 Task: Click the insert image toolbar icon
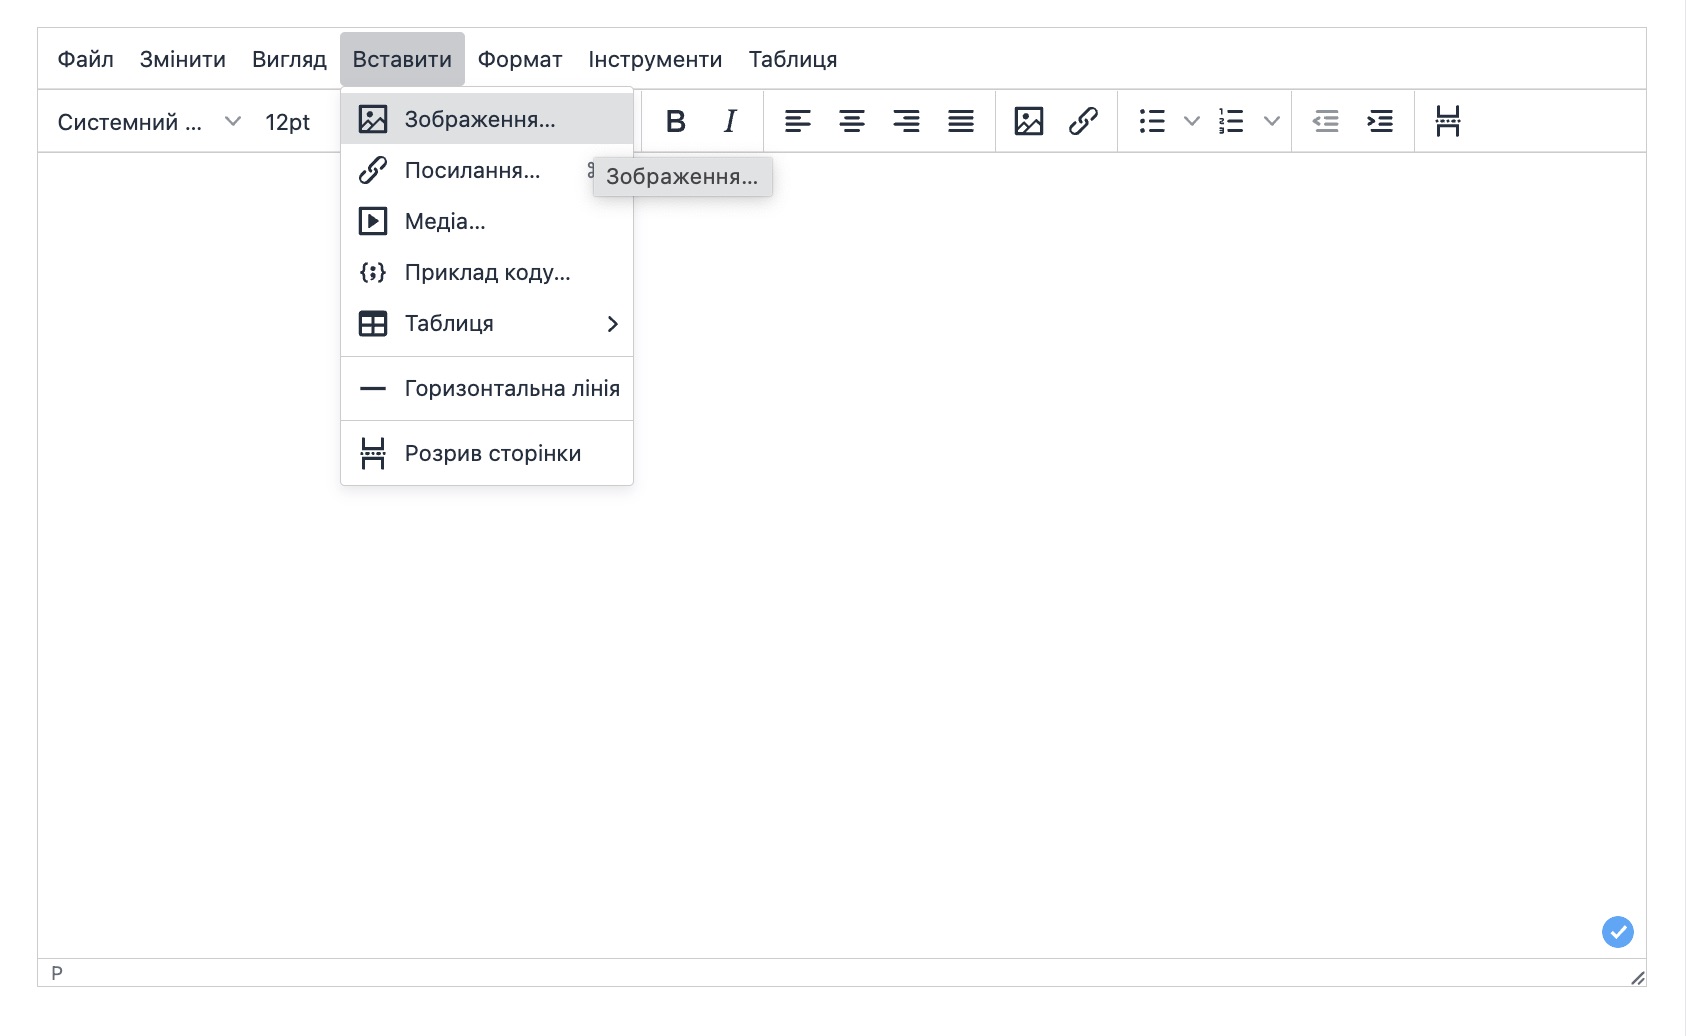1029,121
